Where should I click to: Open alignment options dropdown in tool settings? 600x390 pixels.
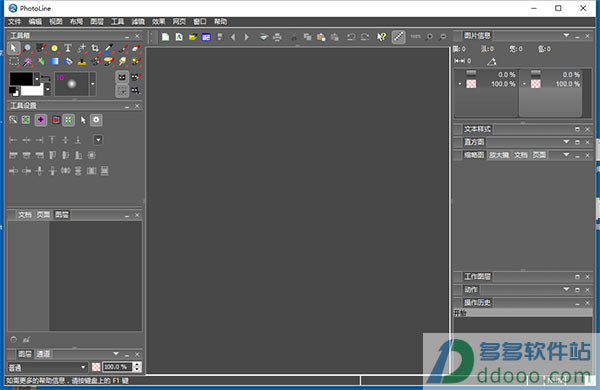click(x=98, y=140)
